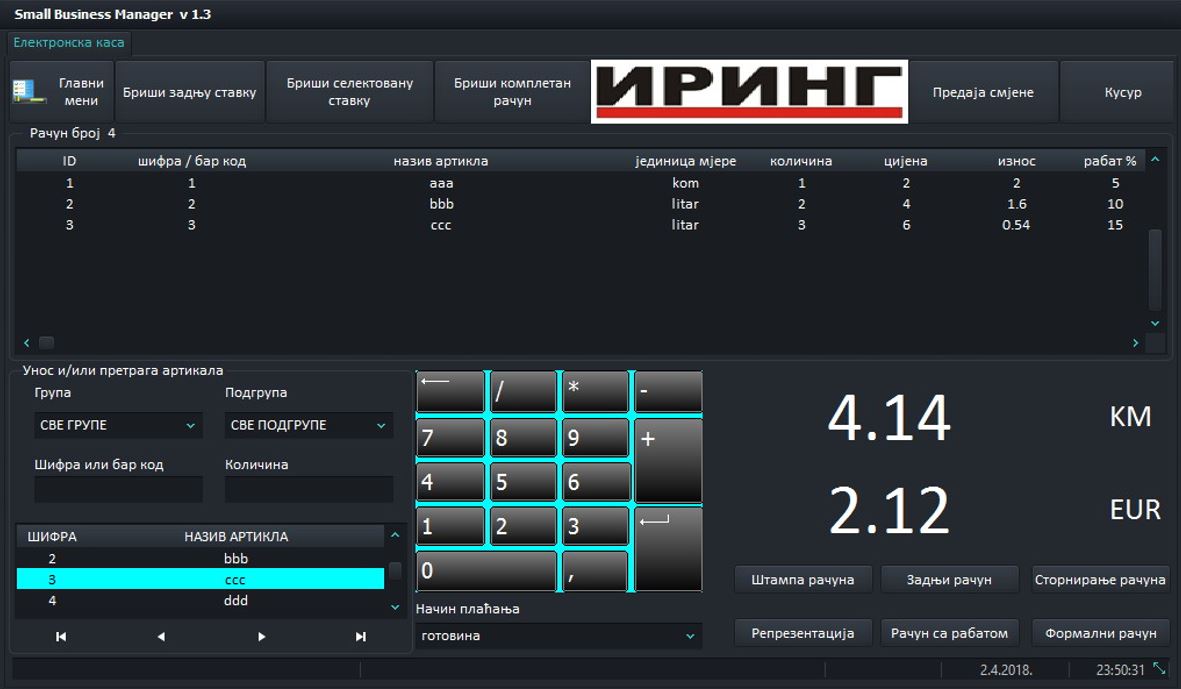This screenshot has width=1181, height=689.
Task: Click Формални рачун button
Action: pyautogui.click(x=1100, y=633)
